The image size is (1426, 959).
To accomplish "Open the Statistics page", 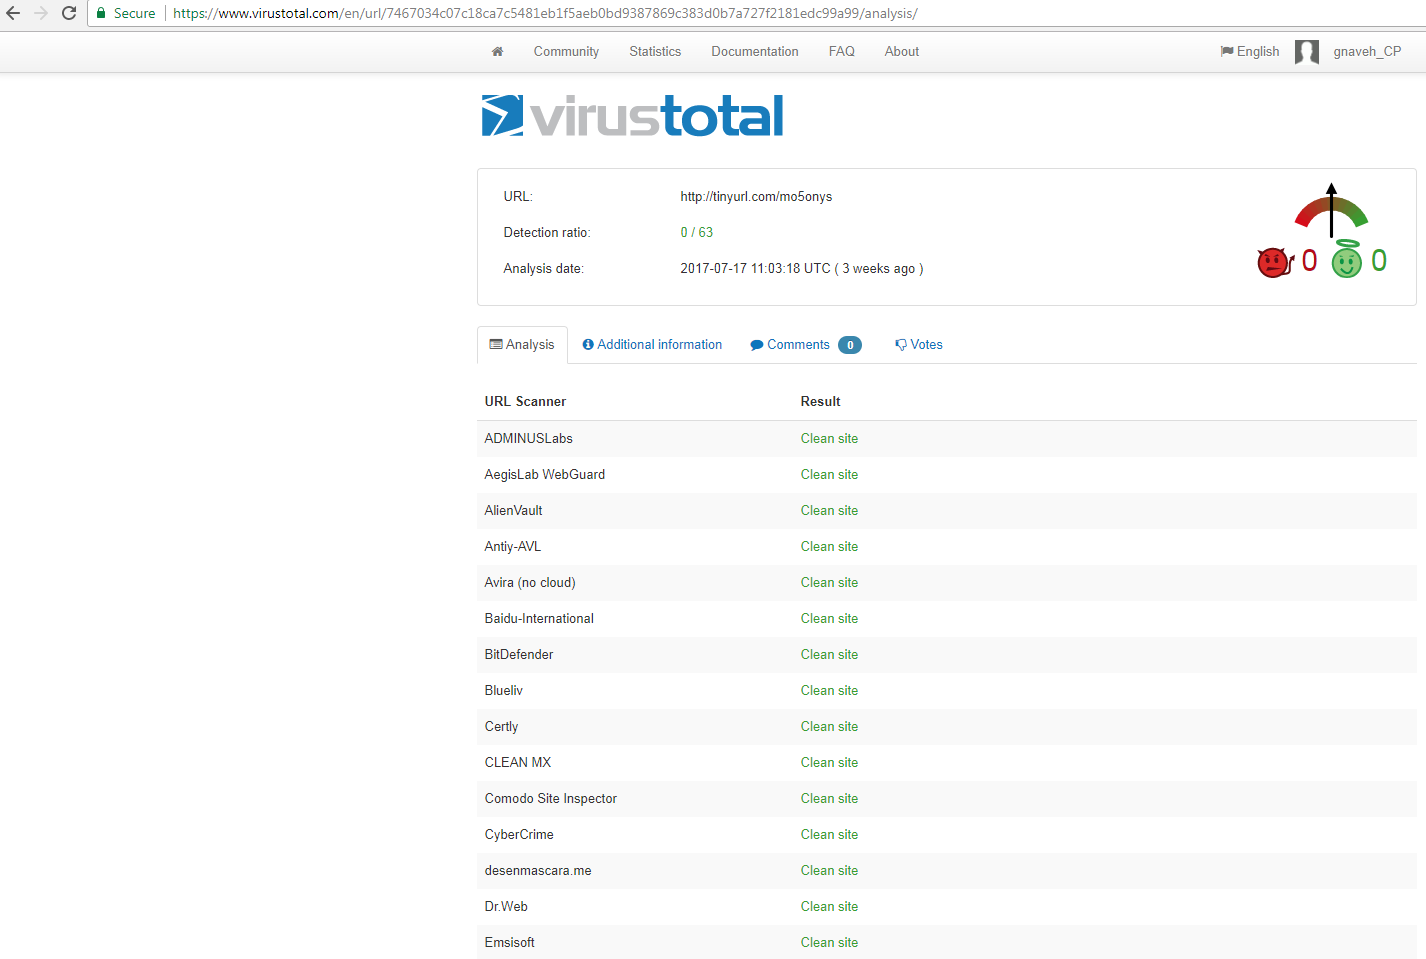I will pos(655,51).
